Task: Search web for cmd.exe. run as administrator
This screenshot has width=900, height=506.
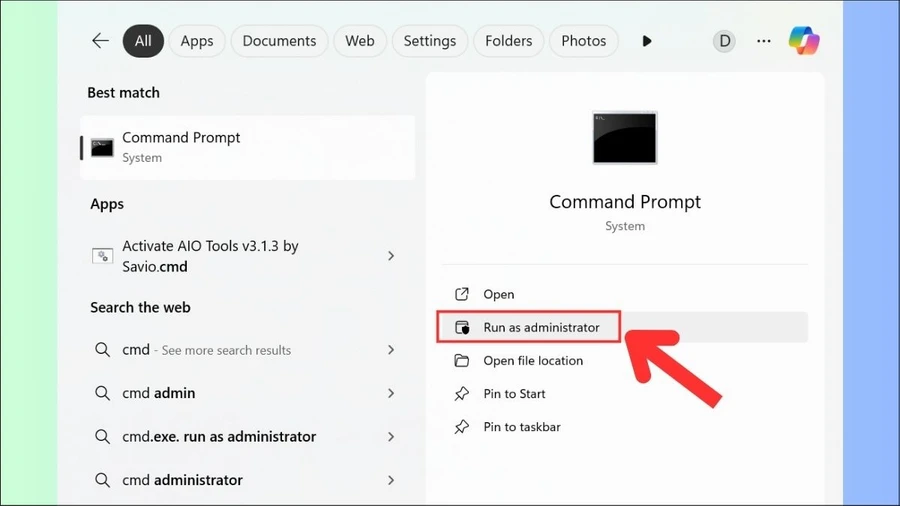Action: coord(247,437)
